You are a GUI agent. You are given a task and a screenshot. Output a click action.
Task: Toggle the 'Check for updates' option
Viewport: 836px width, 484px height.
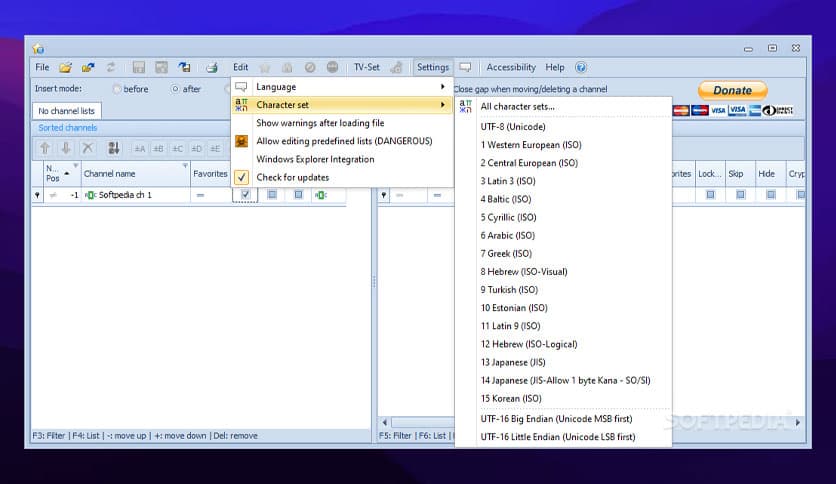pyautogui.click(x=292, y=177)
